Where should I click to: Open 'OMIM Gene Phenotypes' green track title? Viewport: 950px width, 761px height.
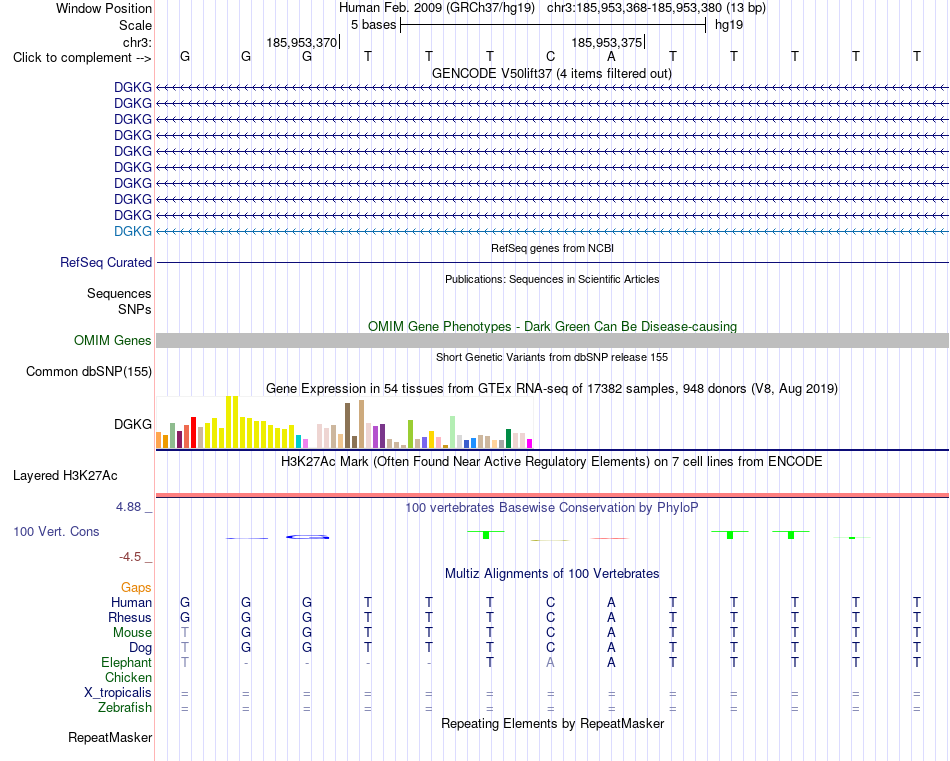(553, 327)
